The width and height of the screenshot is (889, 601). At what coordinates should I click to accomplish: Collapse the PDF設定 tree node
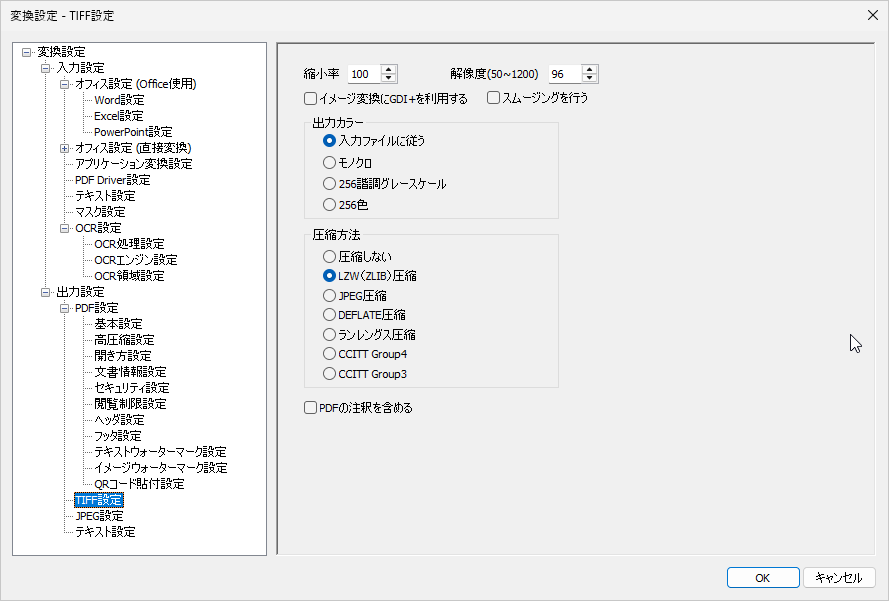click(65, 308)
